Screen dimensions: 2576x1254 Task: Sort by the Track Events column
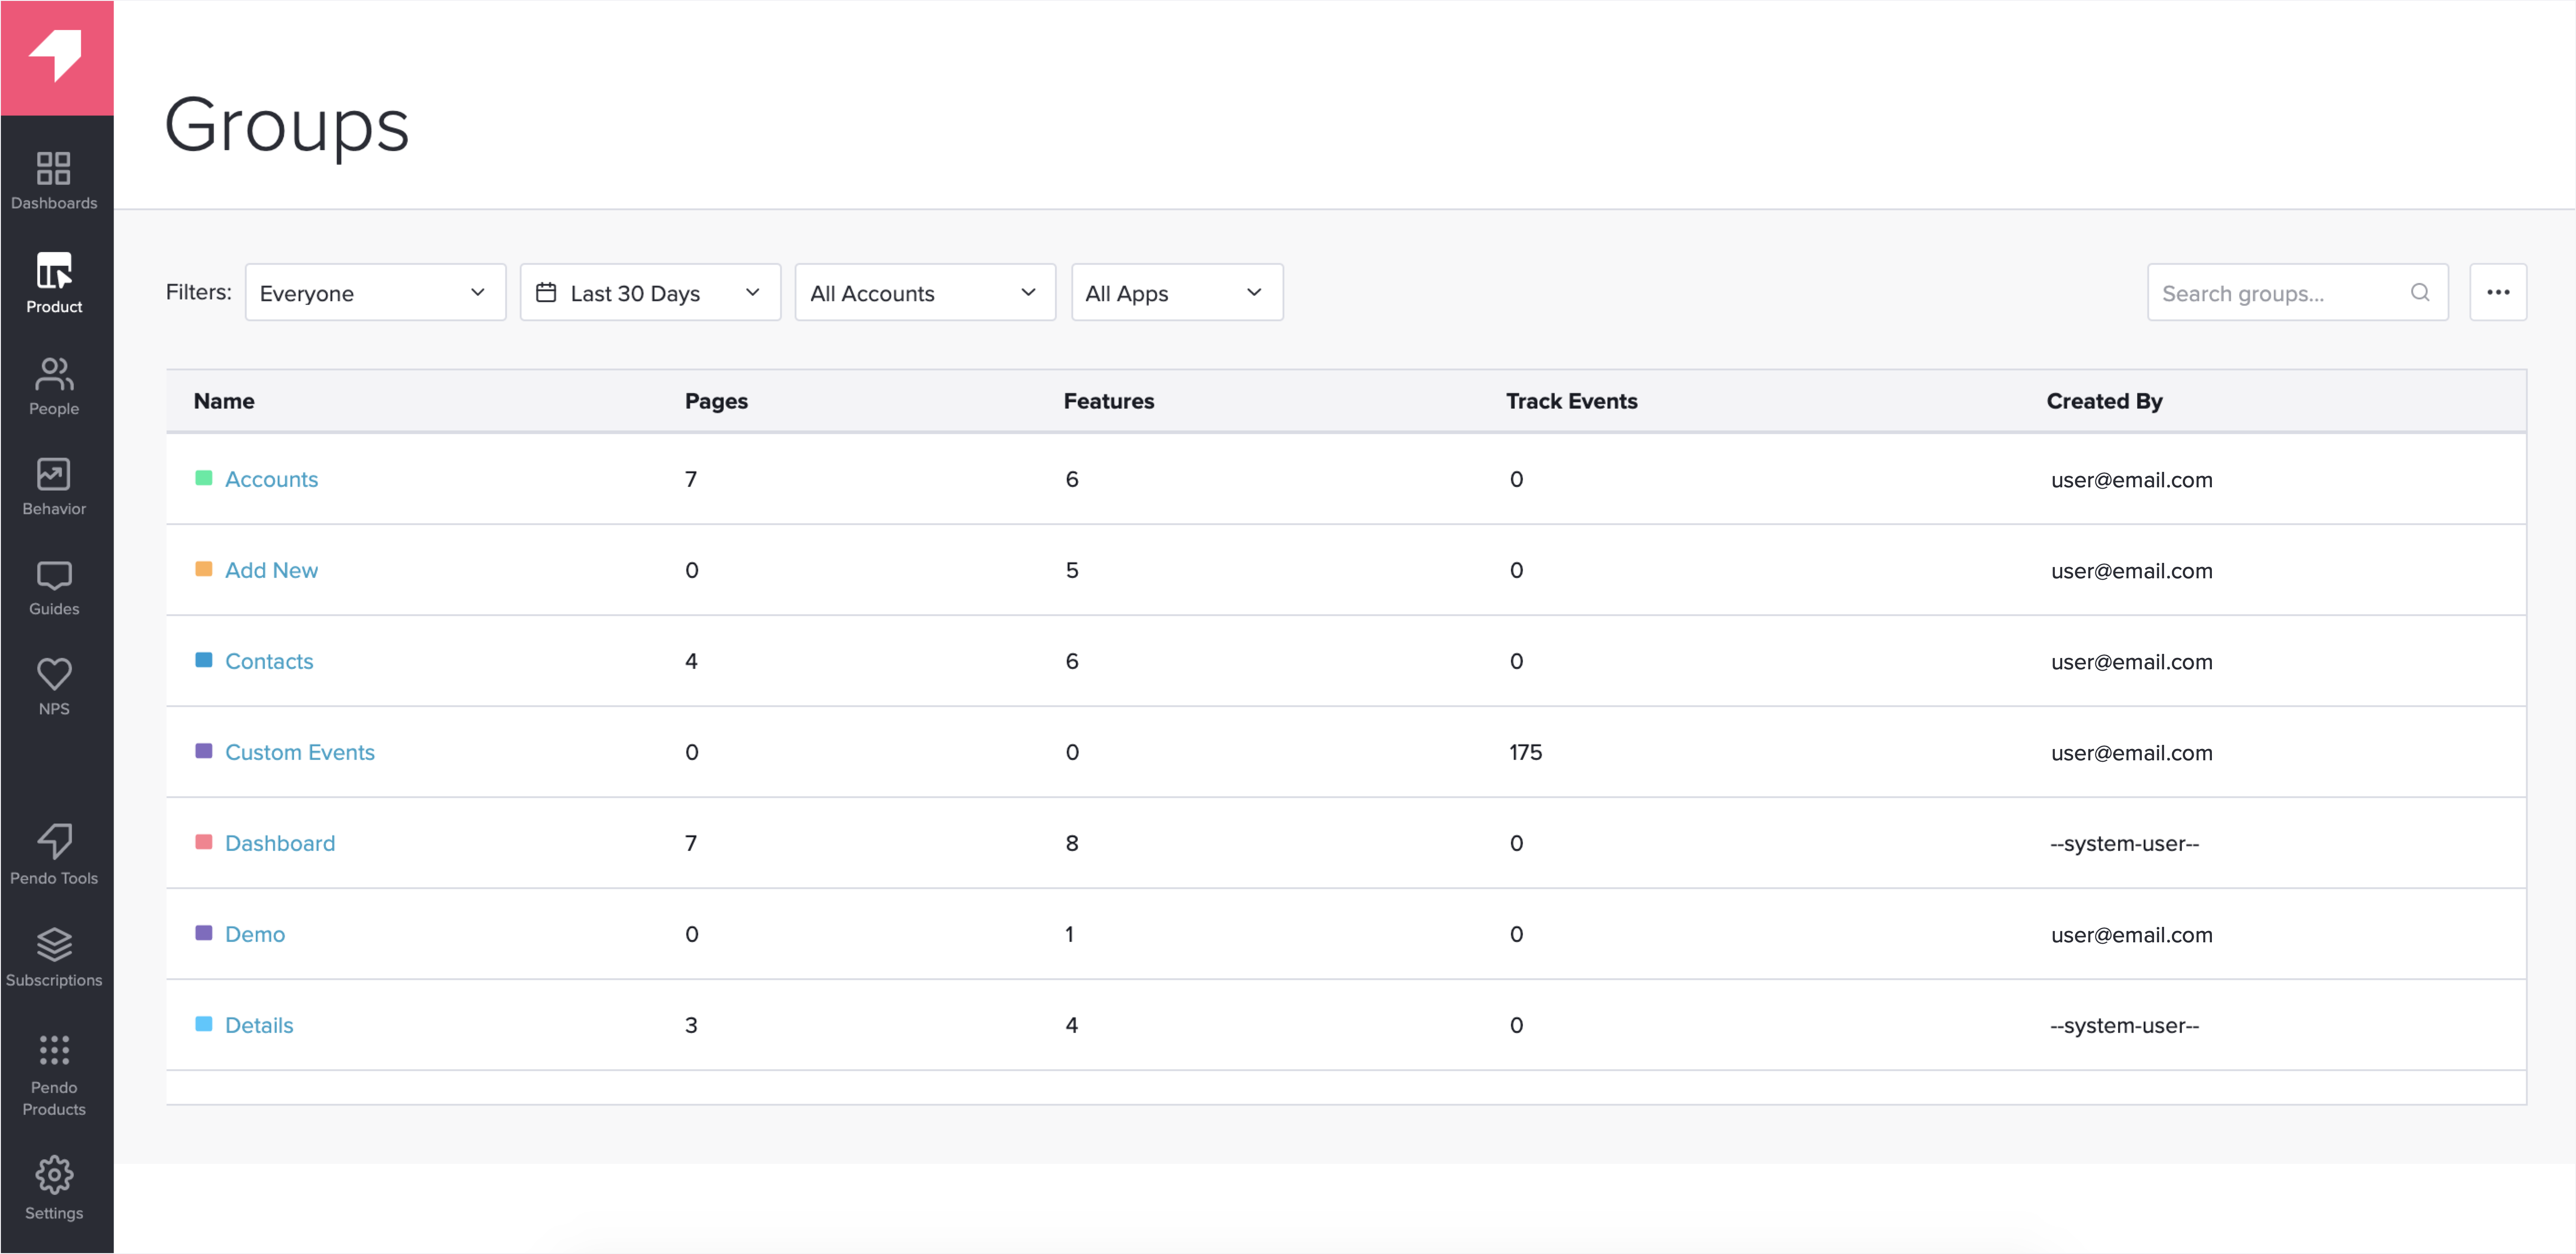pos(1571,401)
